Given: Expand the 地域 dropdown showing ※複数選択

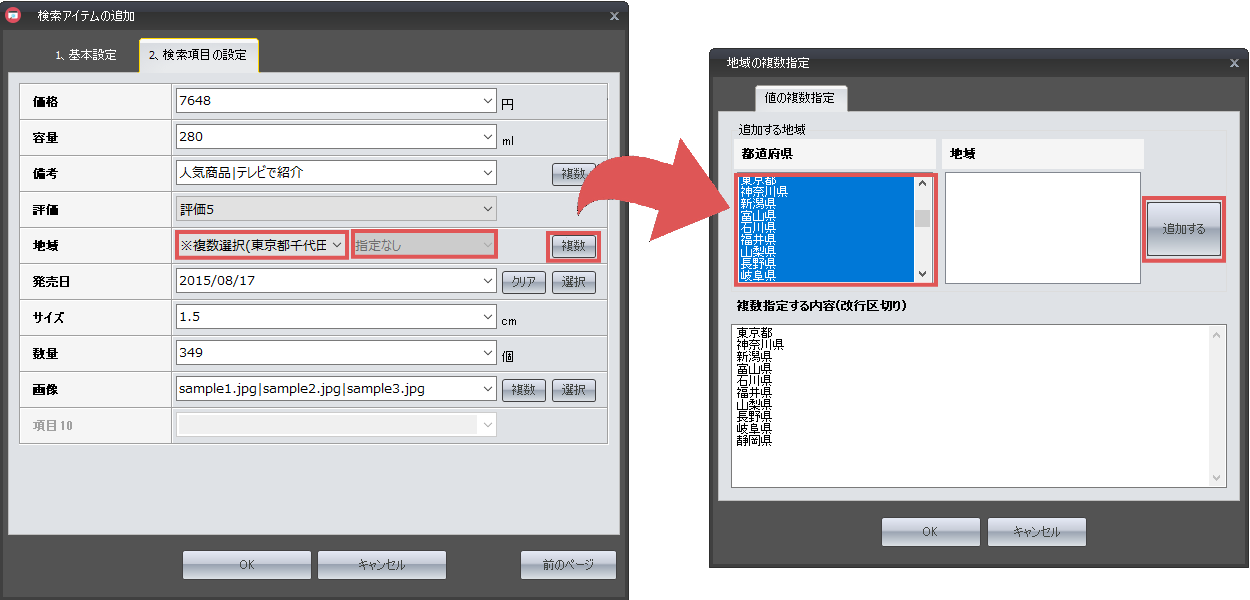Looking at the screenshot, I should pyautogui.click(x=337, y=245).
